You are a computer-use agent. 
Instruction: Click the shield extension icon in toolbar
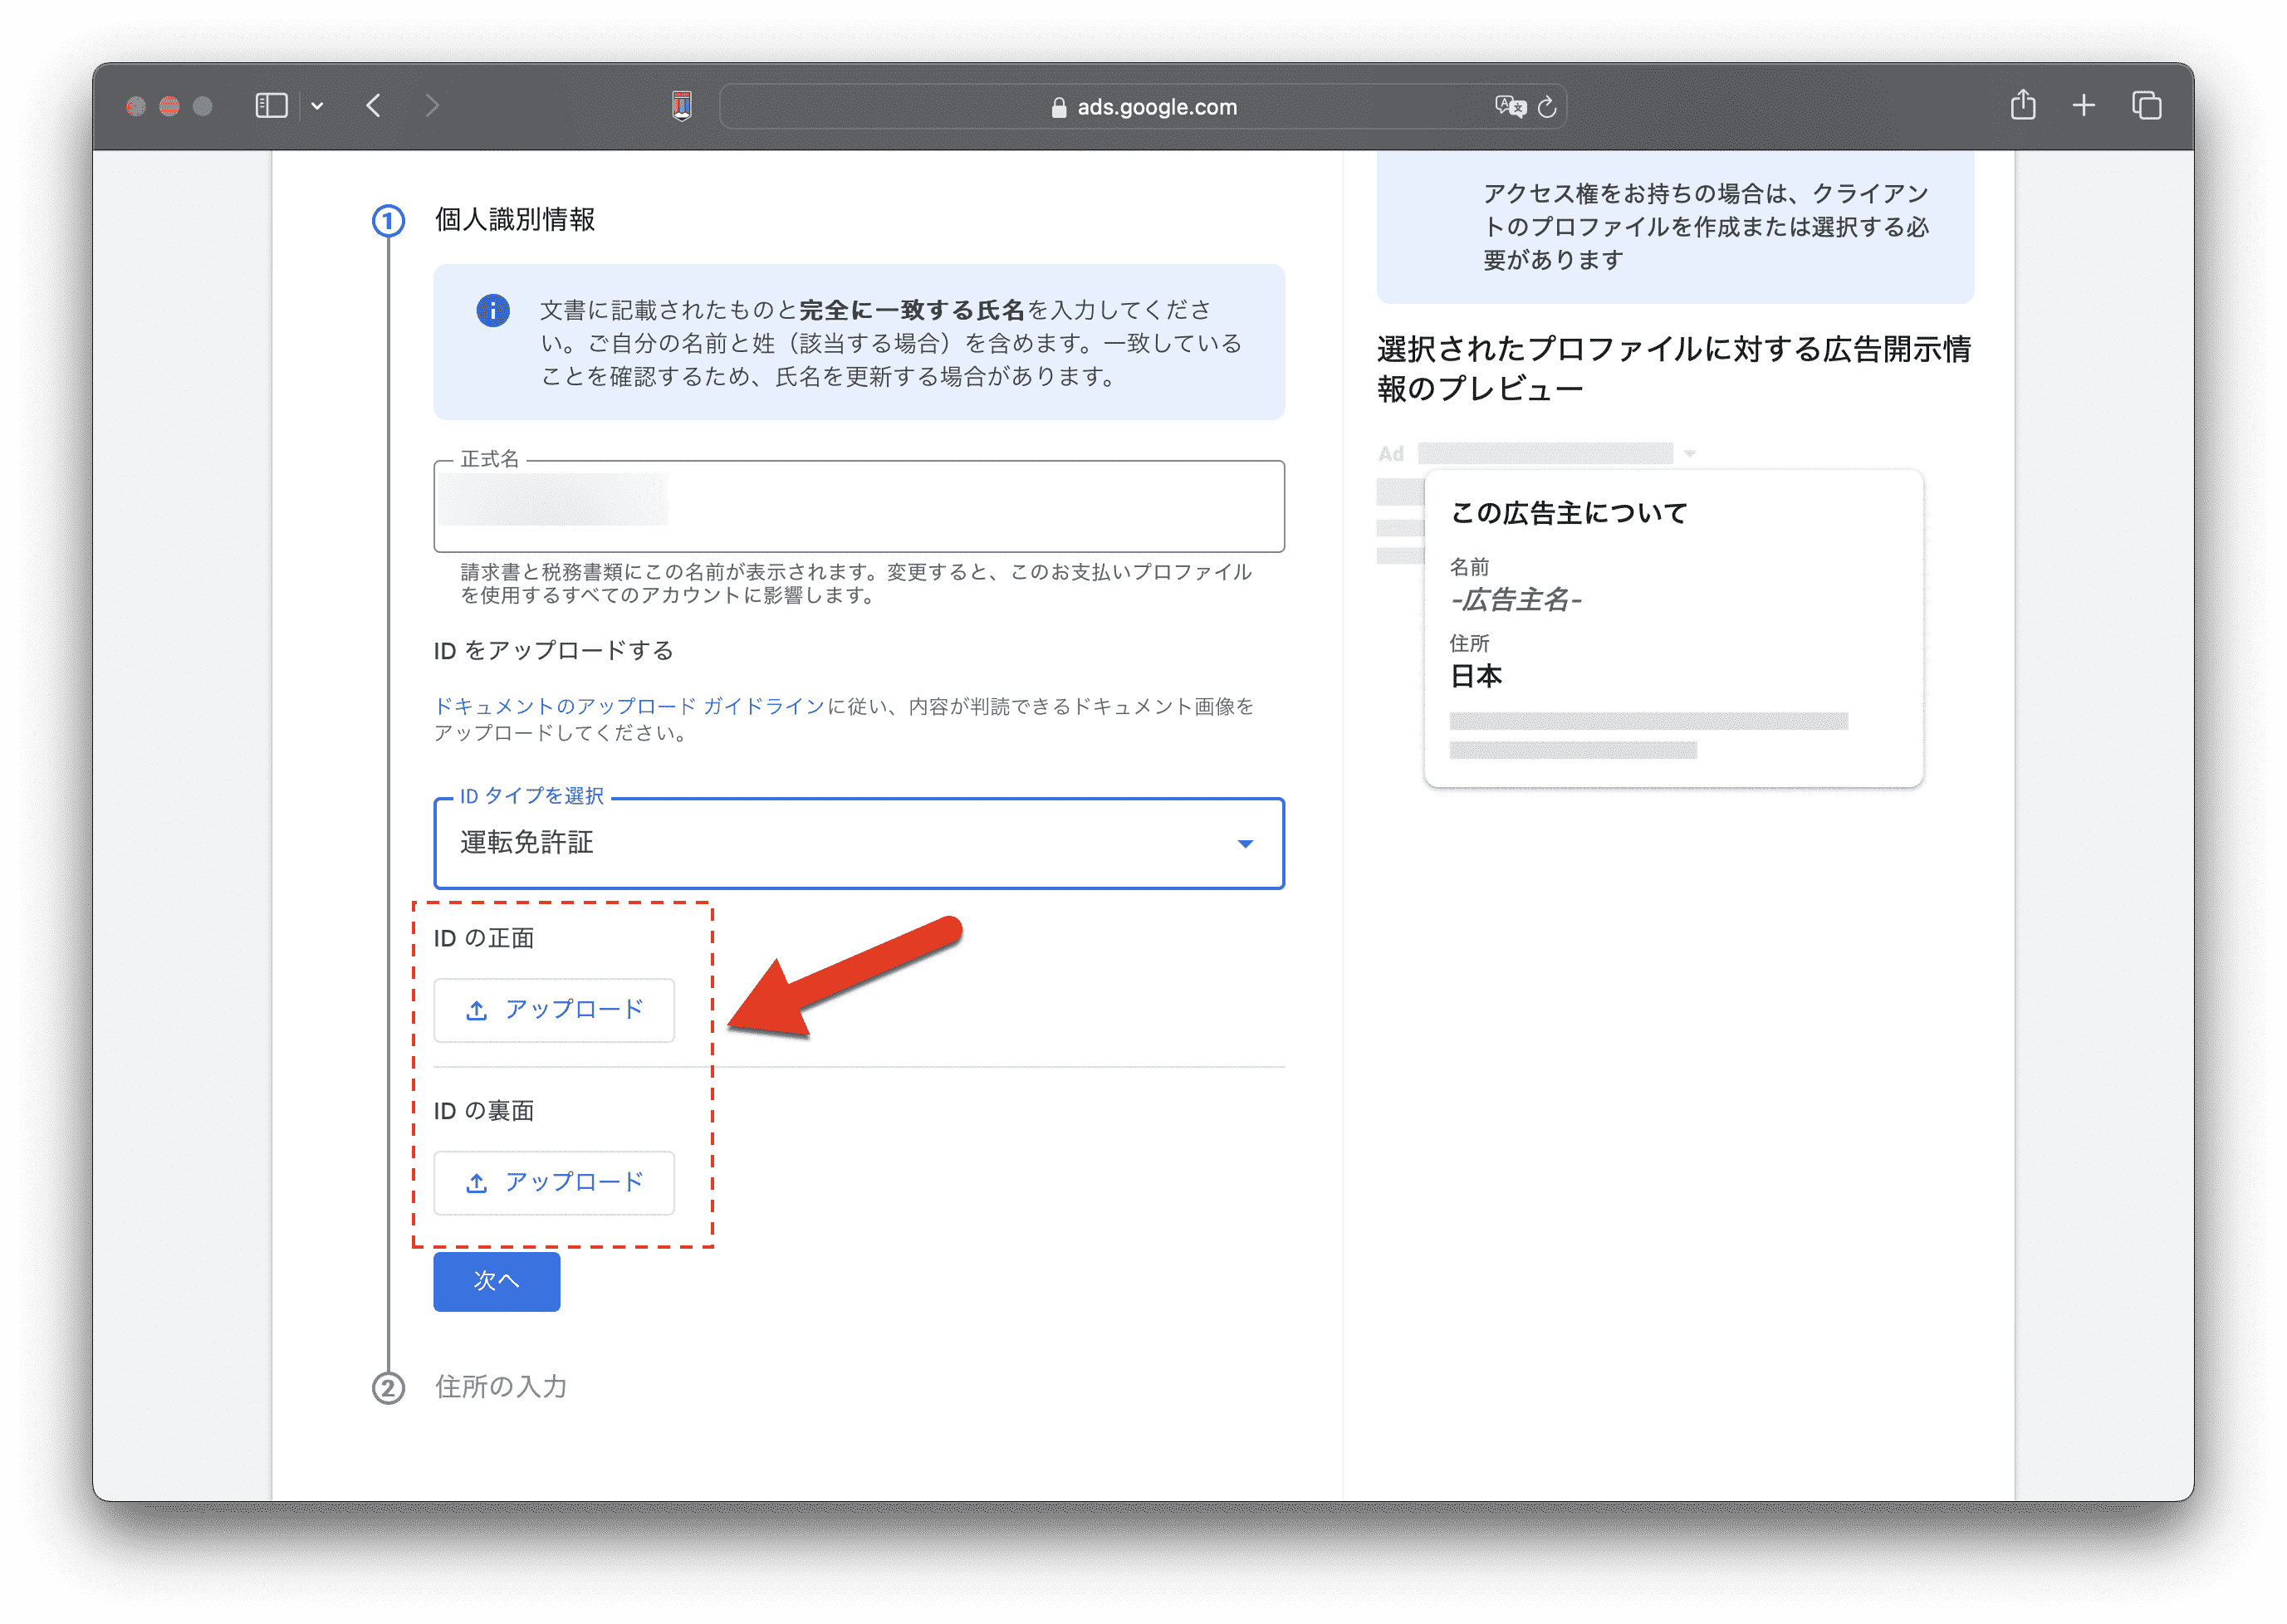click(682, 106)
